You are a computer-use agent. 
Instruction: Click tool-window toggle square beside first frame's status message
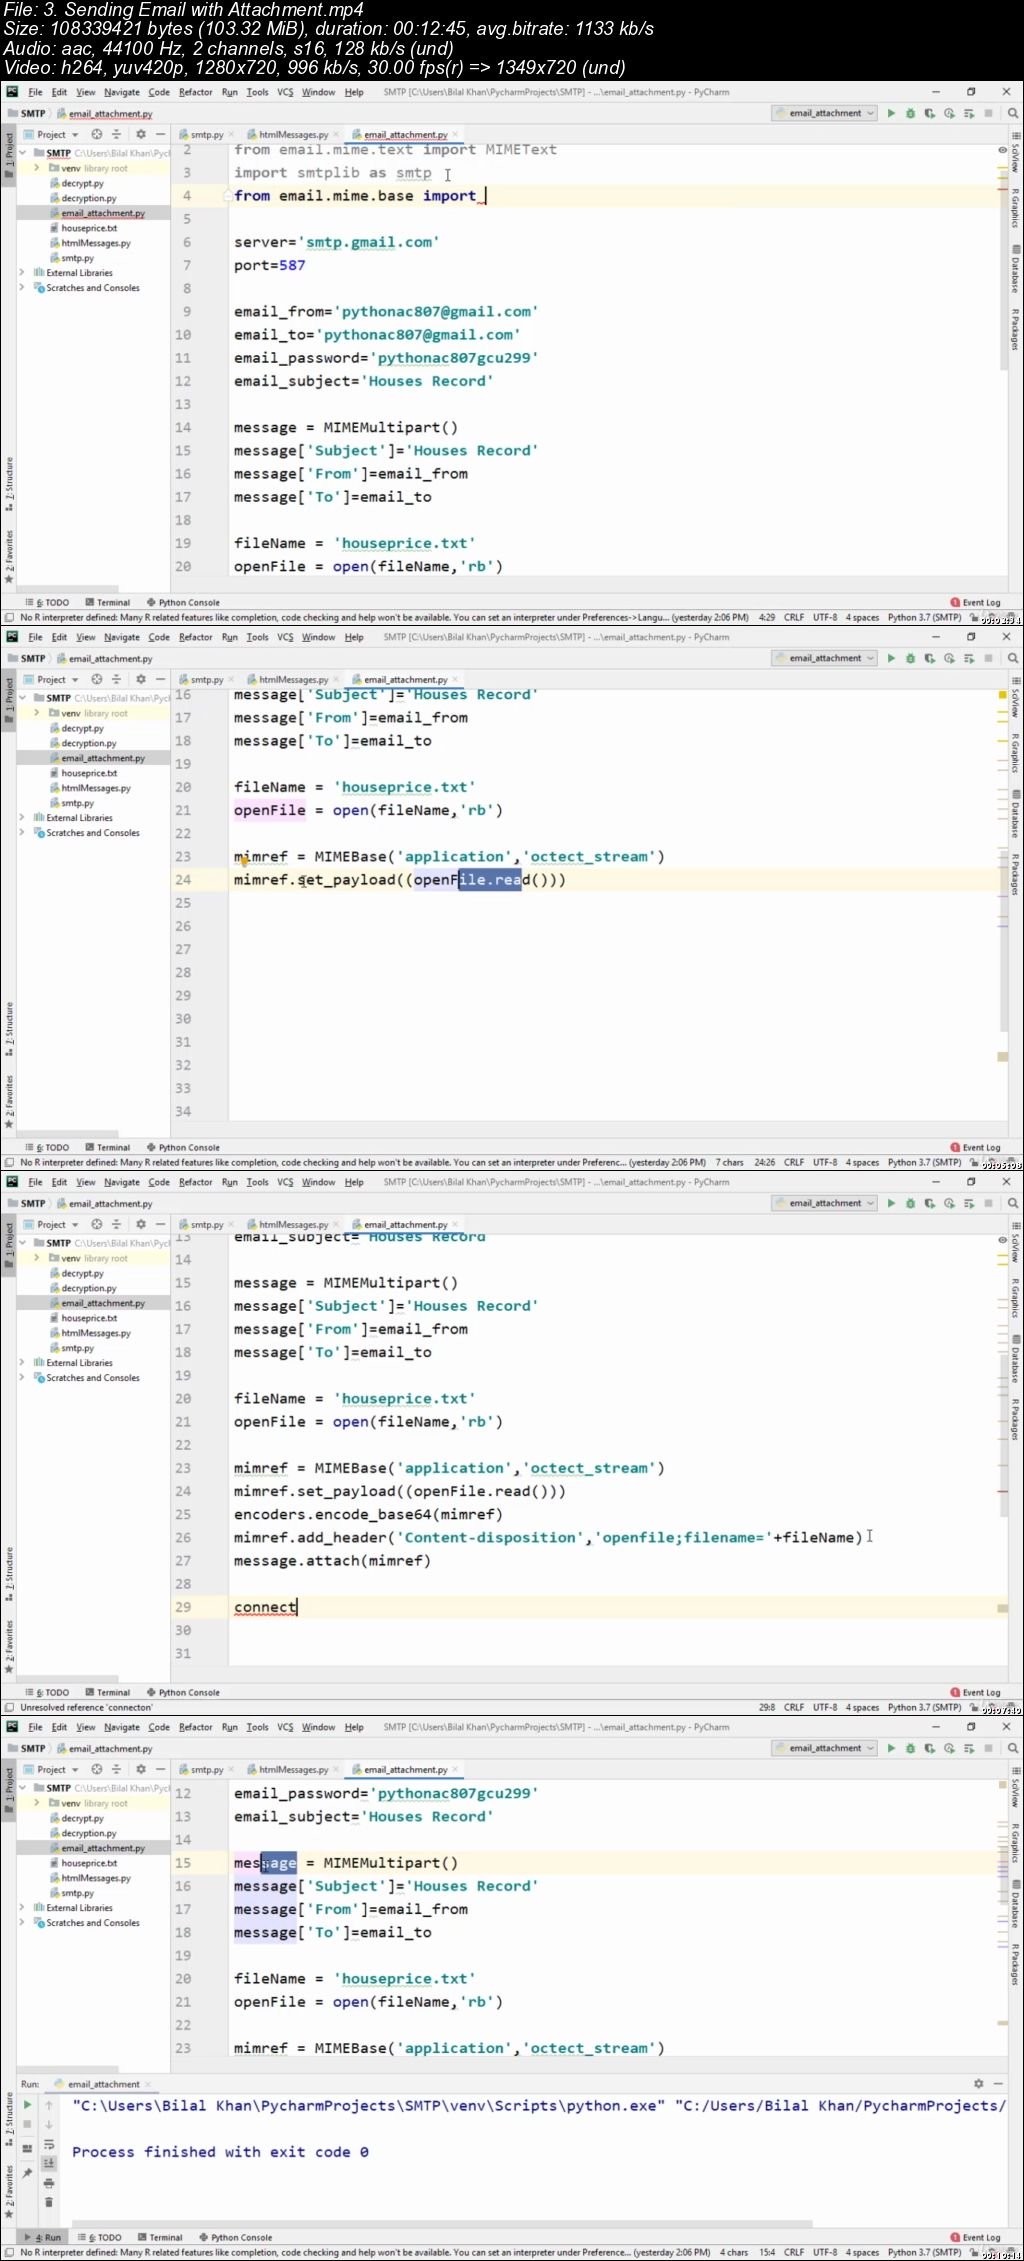(9, 617)
